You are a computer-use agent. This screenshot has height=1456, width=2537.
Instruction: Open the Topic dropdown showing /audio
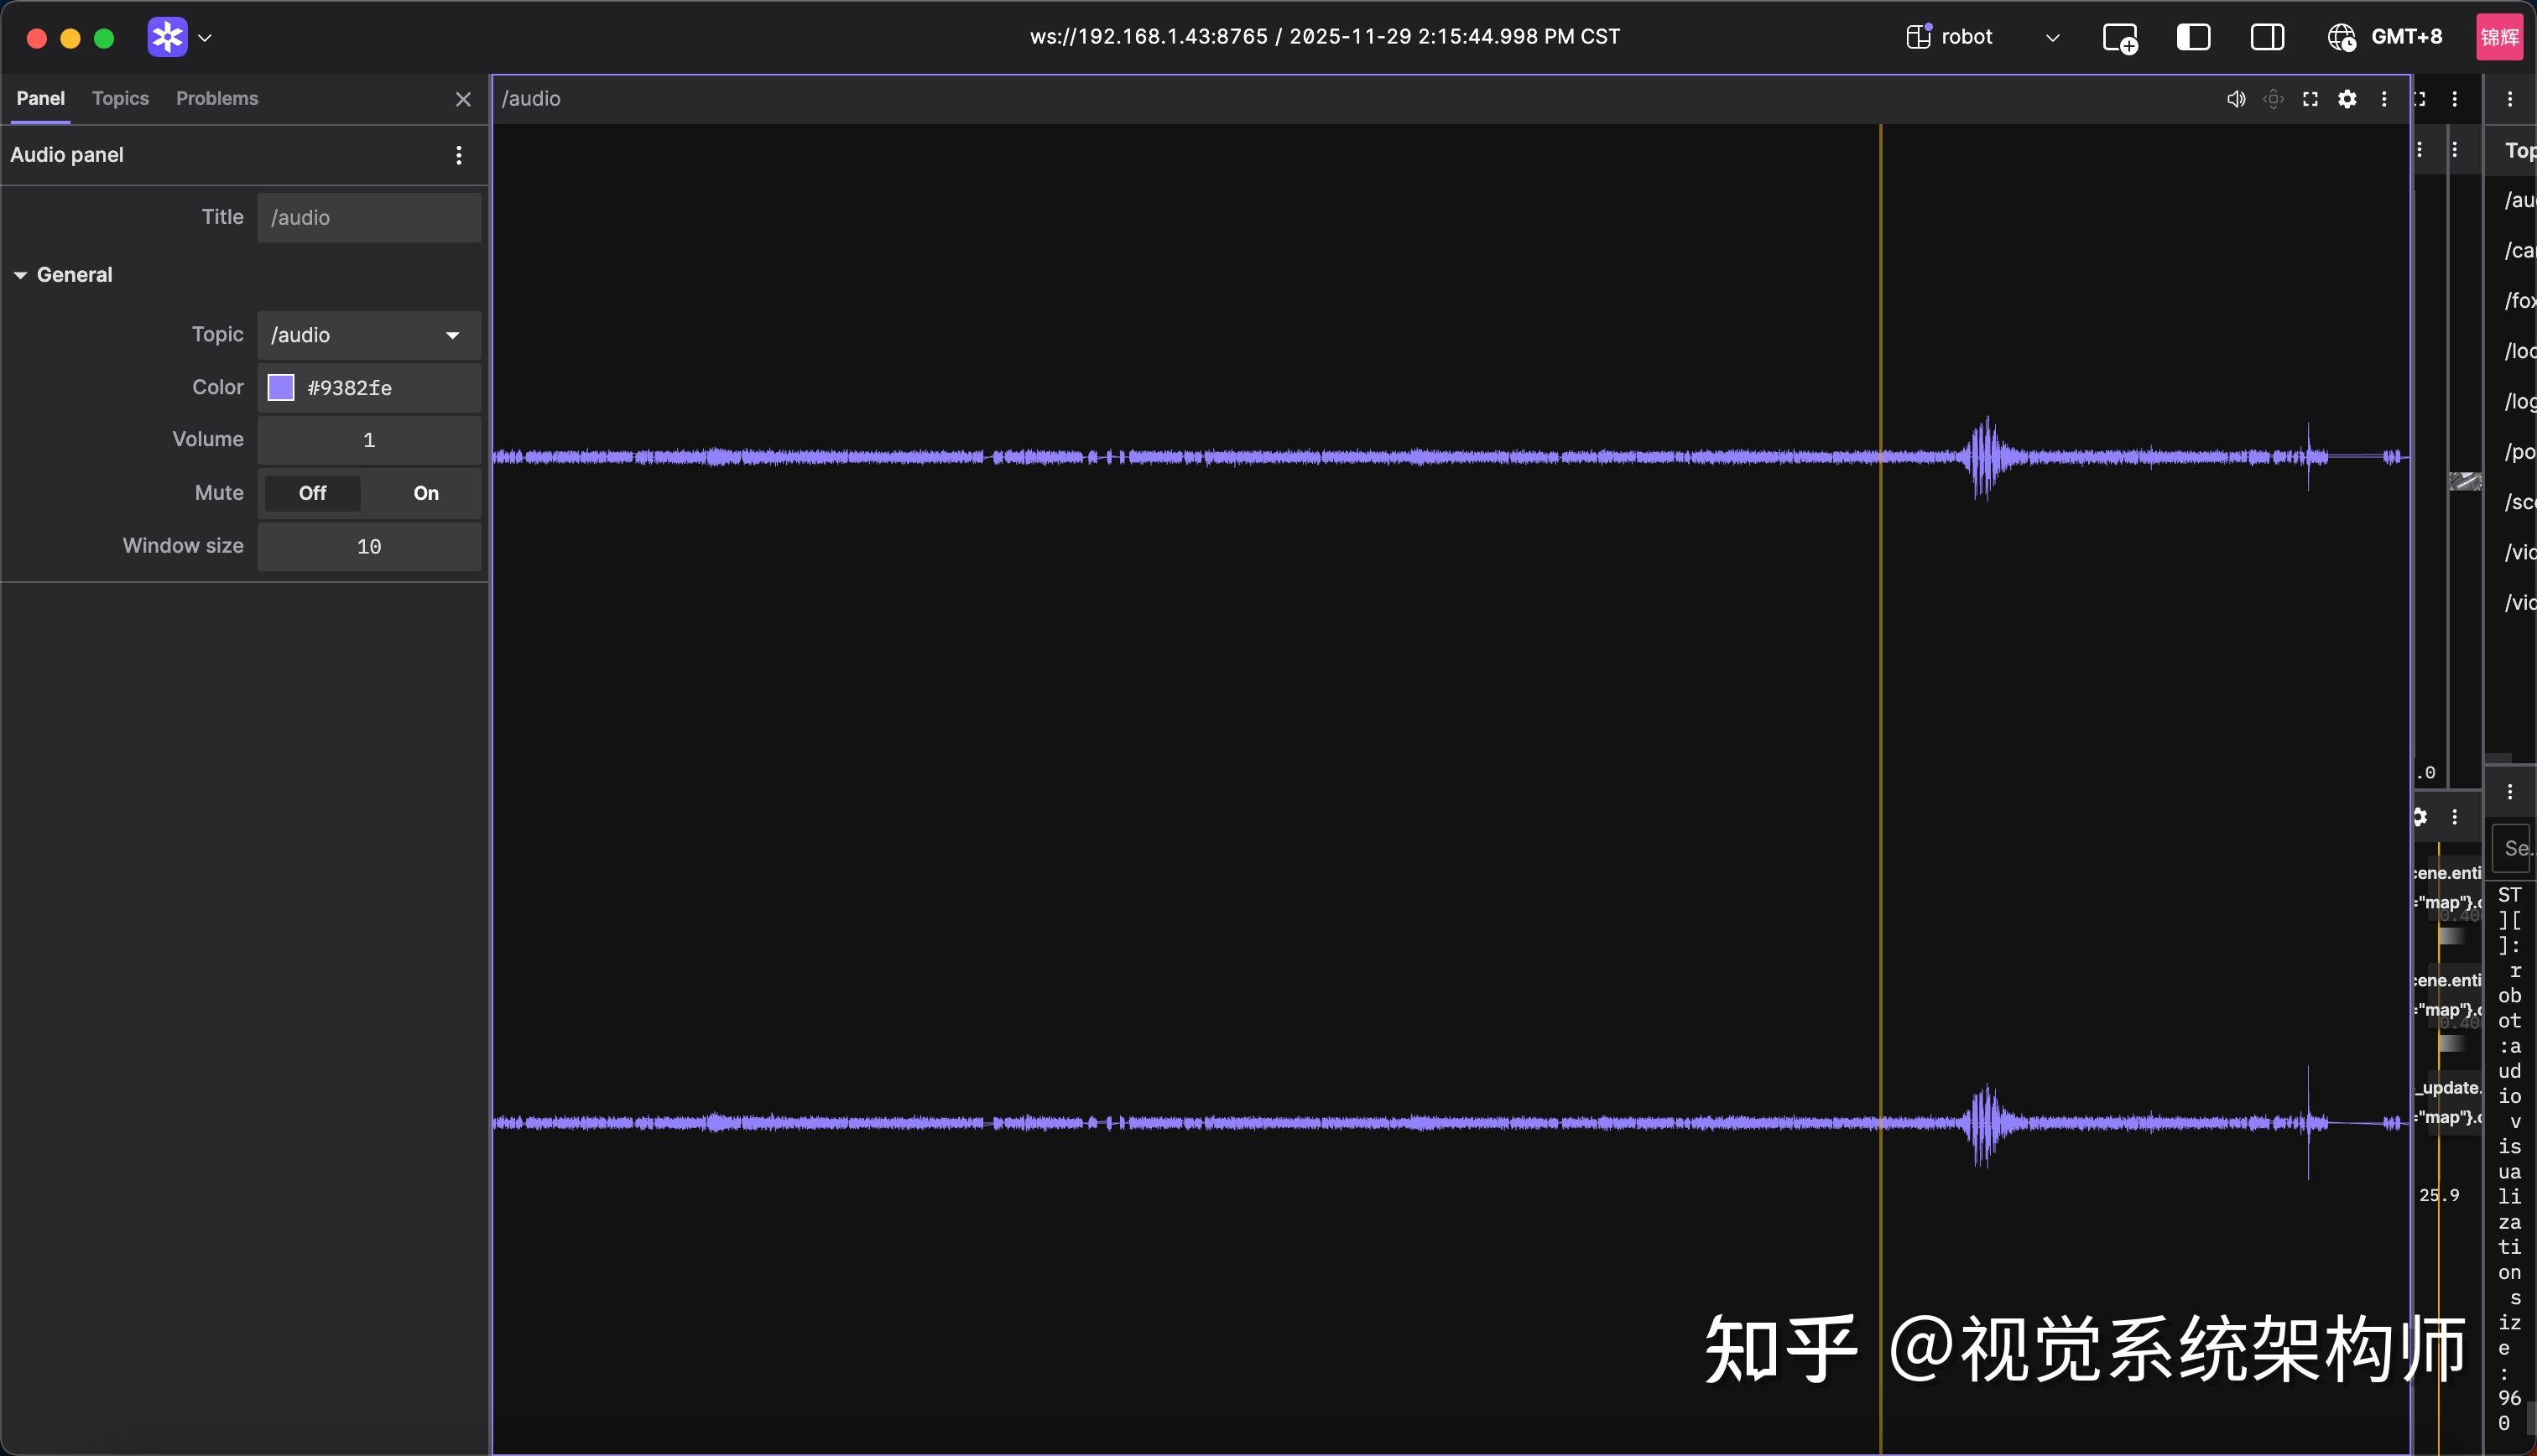point(452,335)
